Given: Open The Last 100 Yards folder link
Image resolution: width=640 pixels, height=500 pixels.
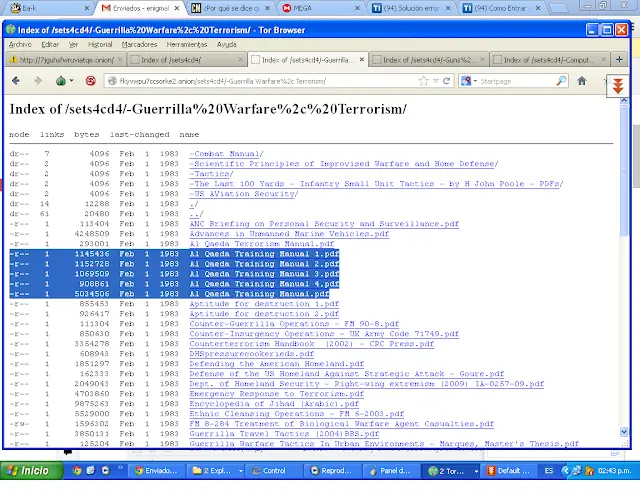Looking at the screenshot, I should [376, 184].
